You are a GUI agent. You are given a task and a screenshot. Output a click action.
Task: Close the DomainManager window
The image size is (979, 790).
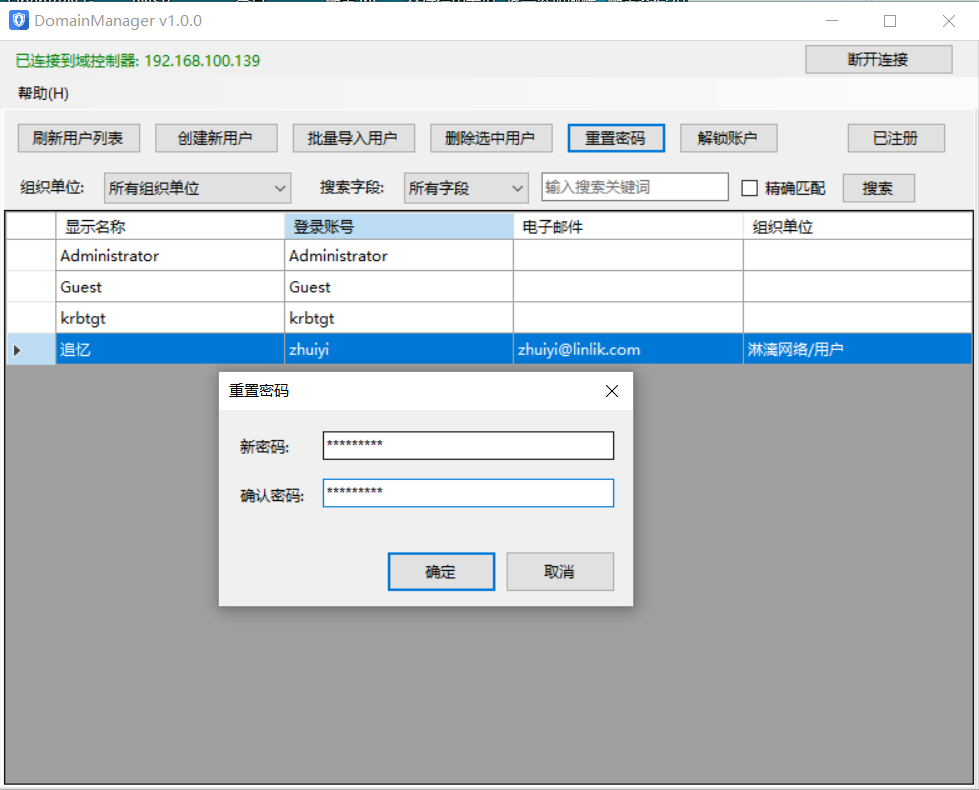point(948,21)
